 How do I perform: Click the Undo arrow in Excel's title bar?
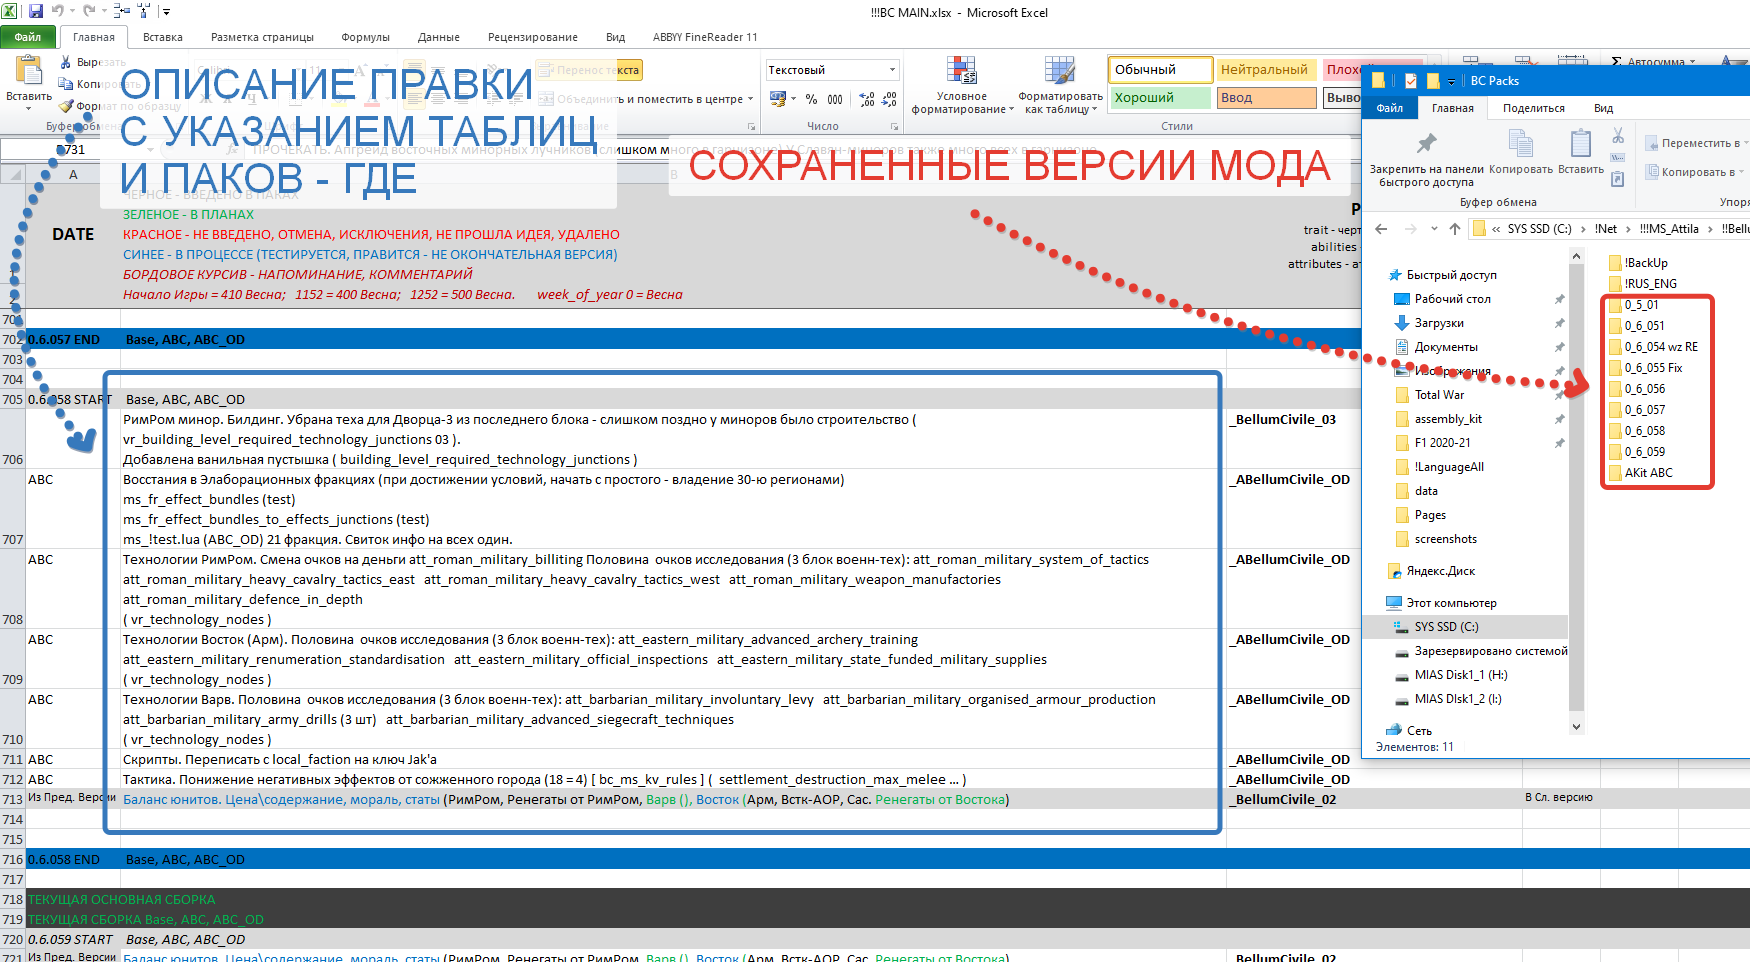coord(58,11)
